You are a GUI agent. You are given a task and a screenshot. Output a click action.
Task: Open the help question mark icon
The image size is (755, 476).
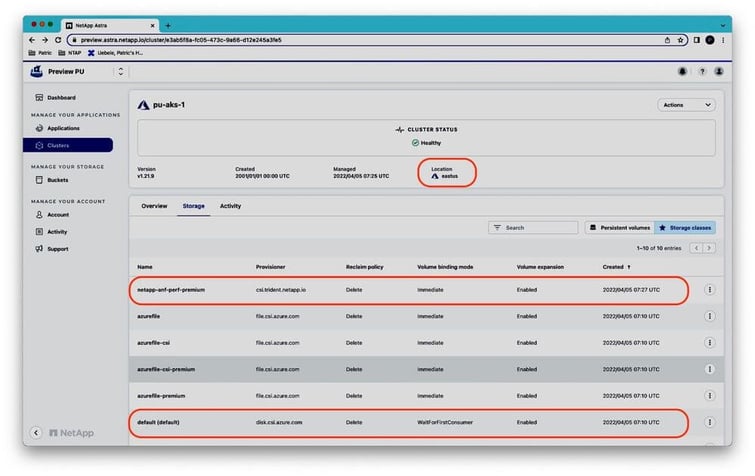tap(702, 72)
